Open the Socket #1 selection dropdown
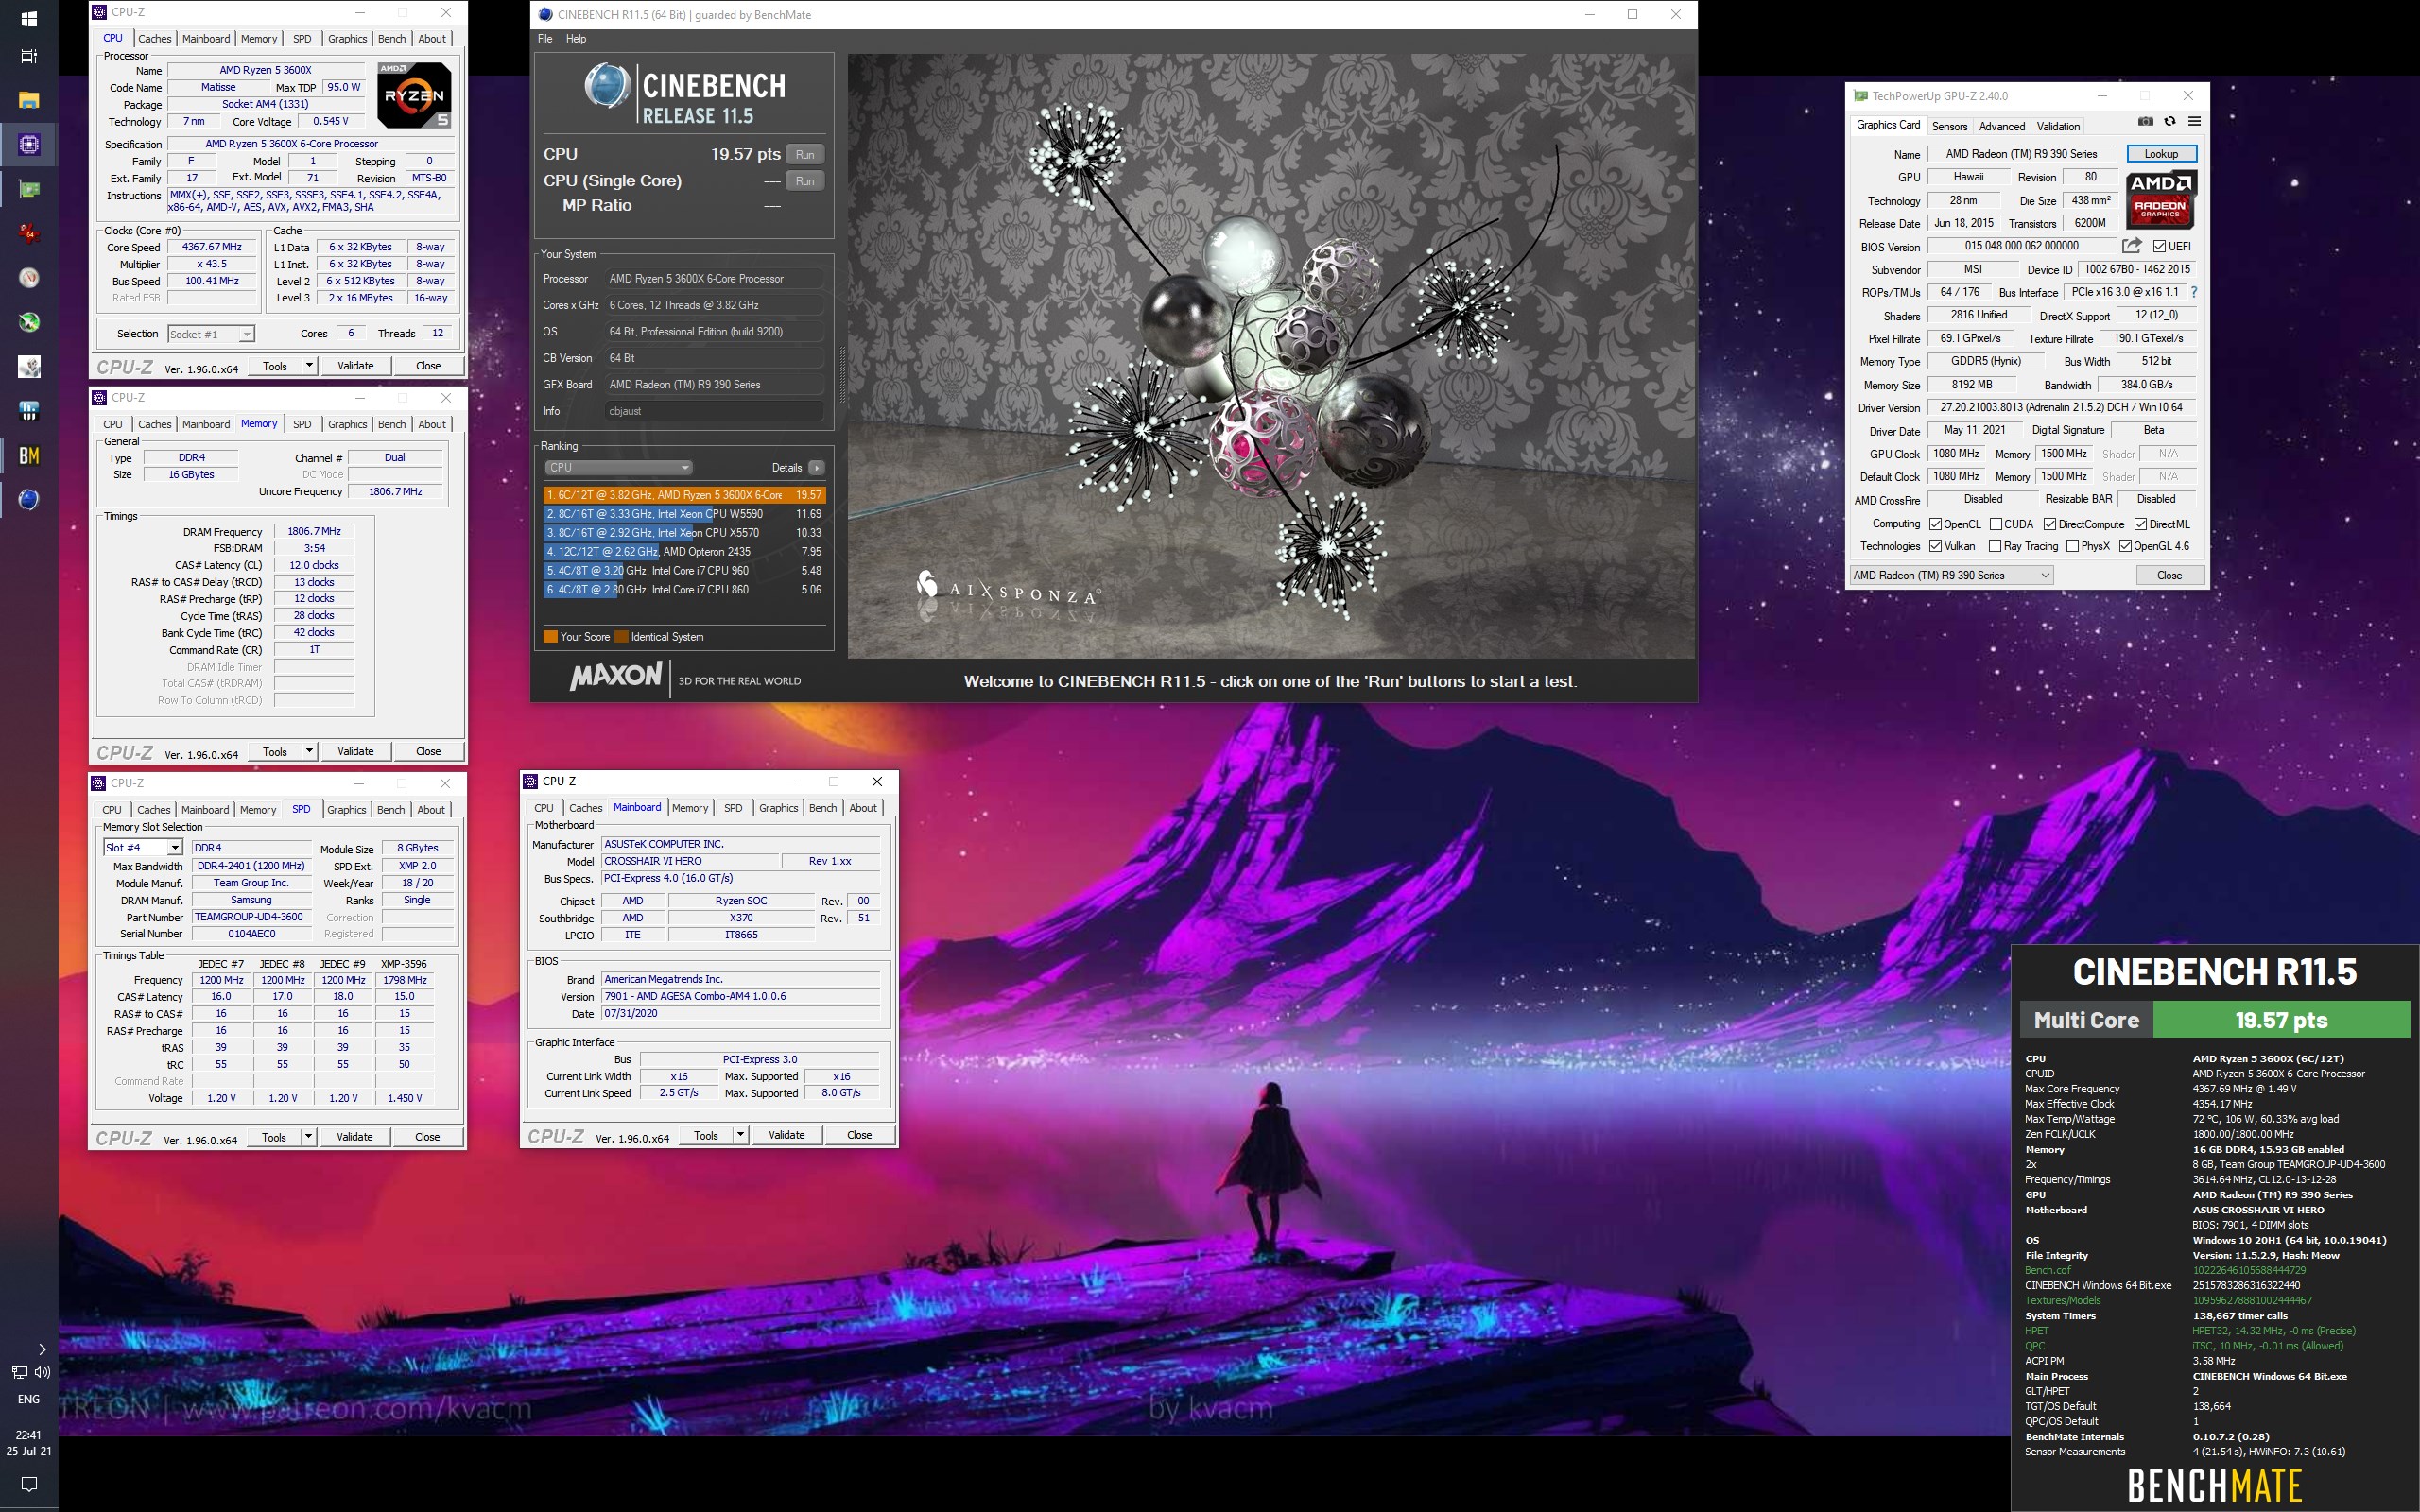Image resolution: width=2420 pixels, height=1512 pixels. click(x=211, y=334)
